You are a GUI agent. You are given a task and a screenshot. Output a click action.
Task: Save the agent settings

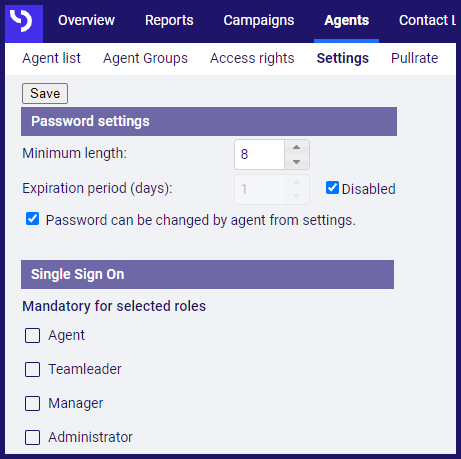pyautogui.click(x=45, y=93)
